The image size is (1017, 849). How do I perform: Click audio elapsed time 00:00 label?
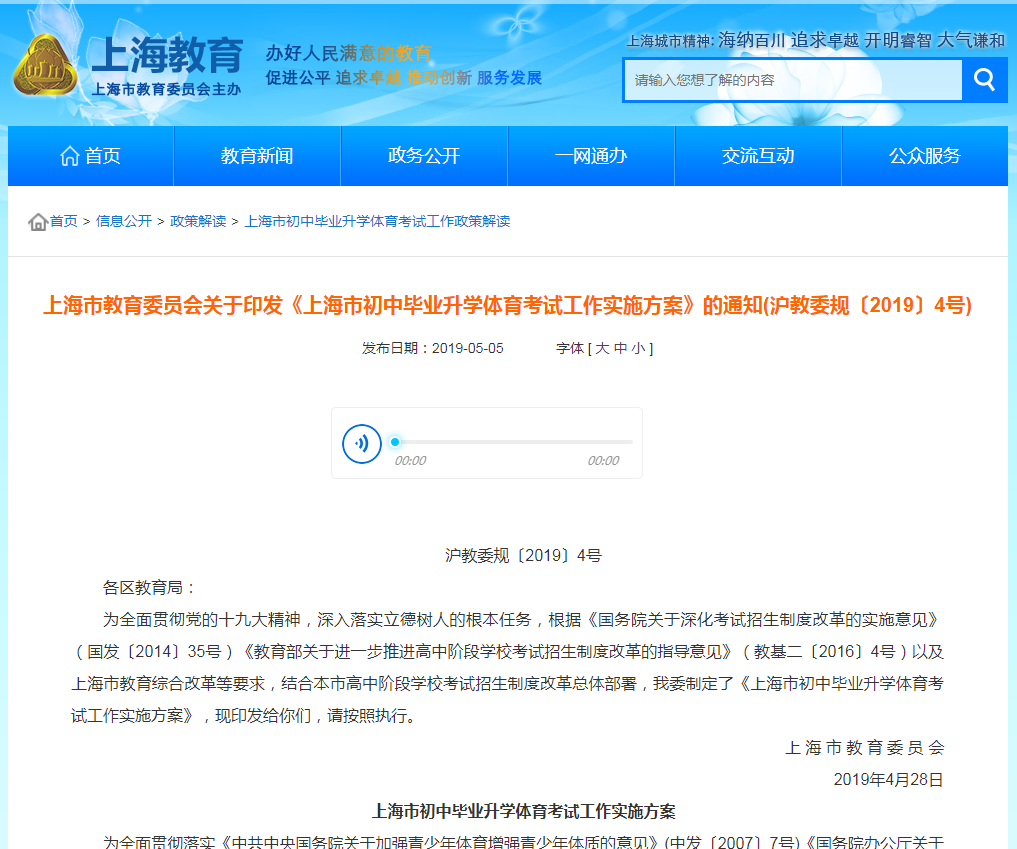pyautogui.click(x=411, y=460)
